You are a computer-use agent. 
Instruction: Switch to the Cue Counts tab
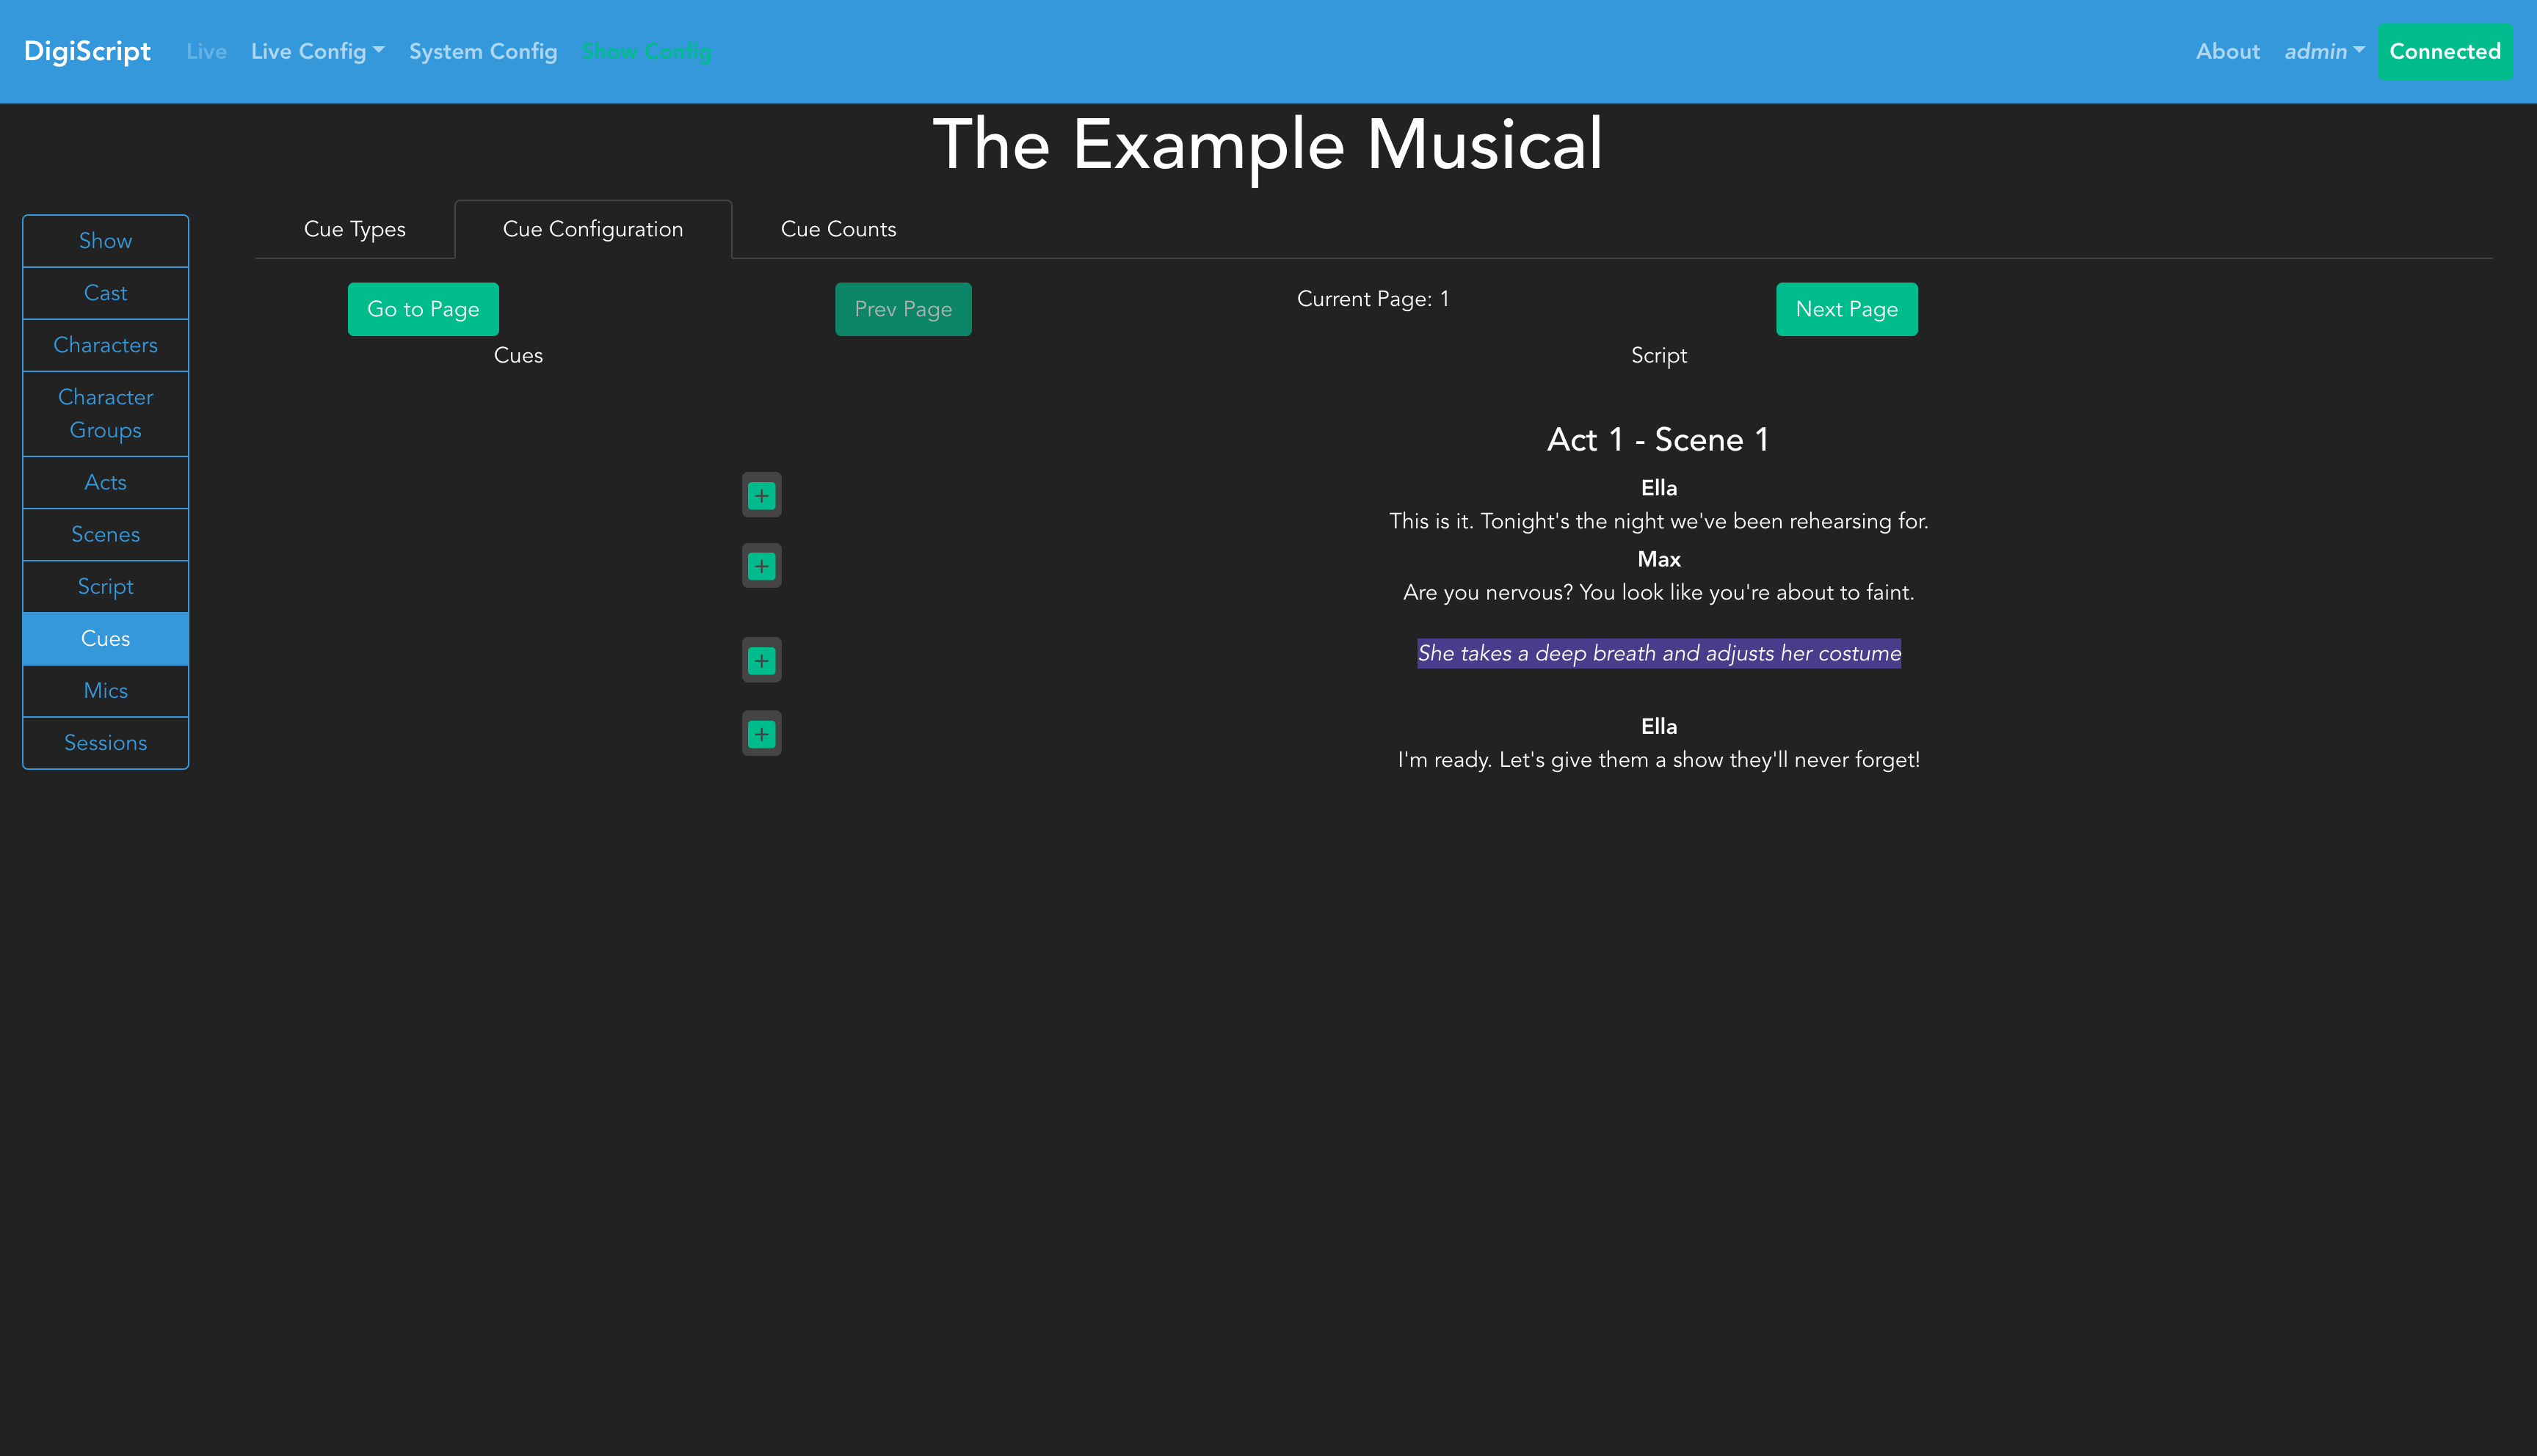tap(837, 229)
